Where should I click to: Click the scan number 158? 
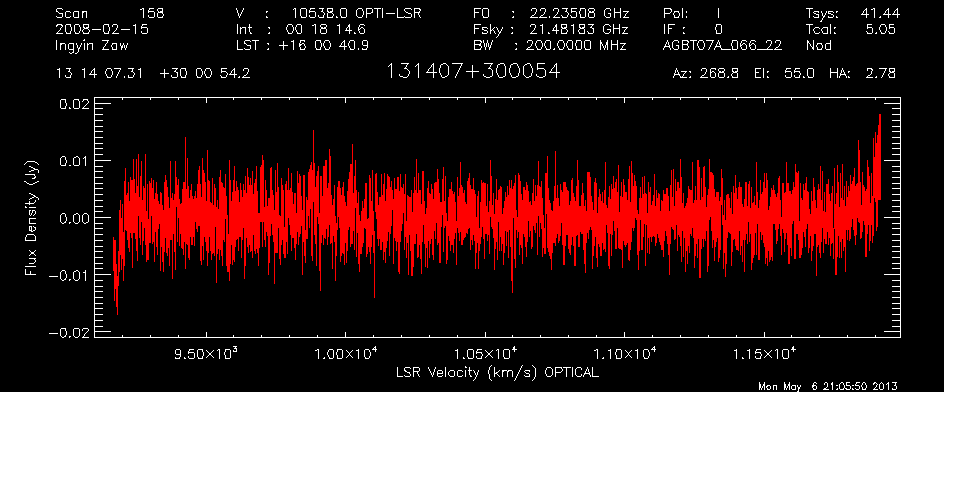point(152,13)
